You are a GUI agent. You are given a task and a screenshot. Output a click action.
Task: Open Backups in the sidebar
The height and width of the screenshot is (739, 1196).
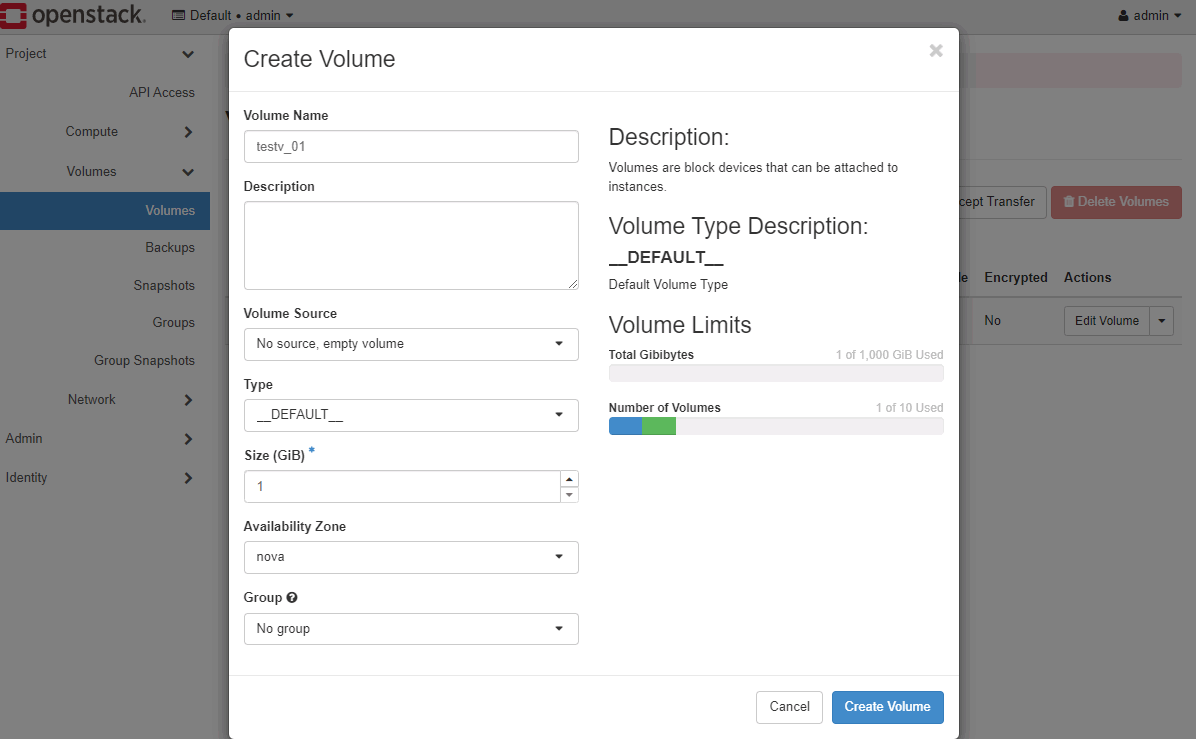(169, 247)
